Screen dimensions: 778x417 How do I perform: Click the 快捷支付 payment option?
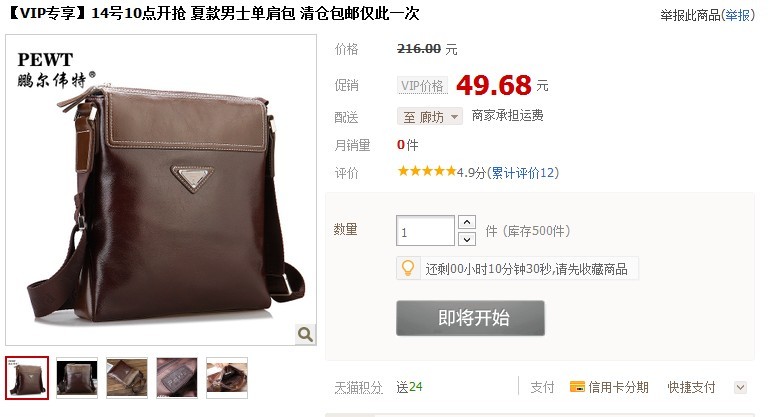point(691,387)
